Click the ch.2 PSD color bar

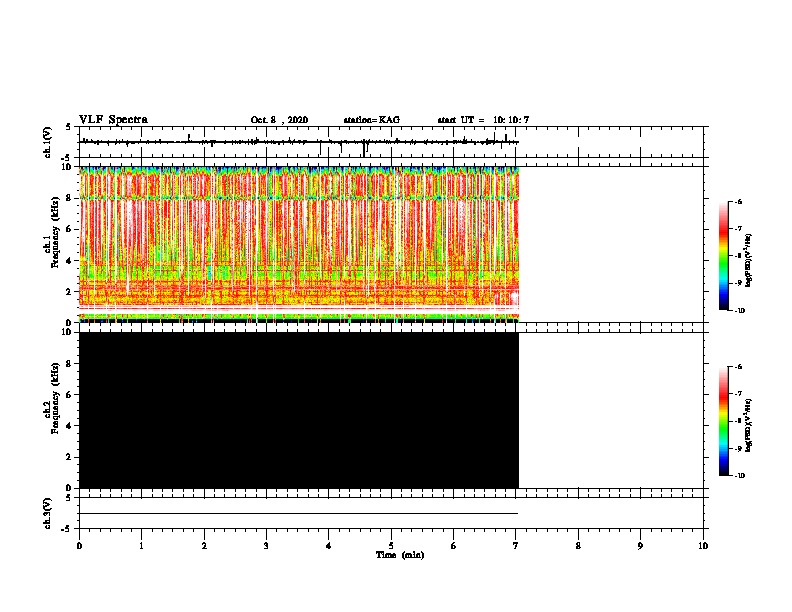coord(724,421)
